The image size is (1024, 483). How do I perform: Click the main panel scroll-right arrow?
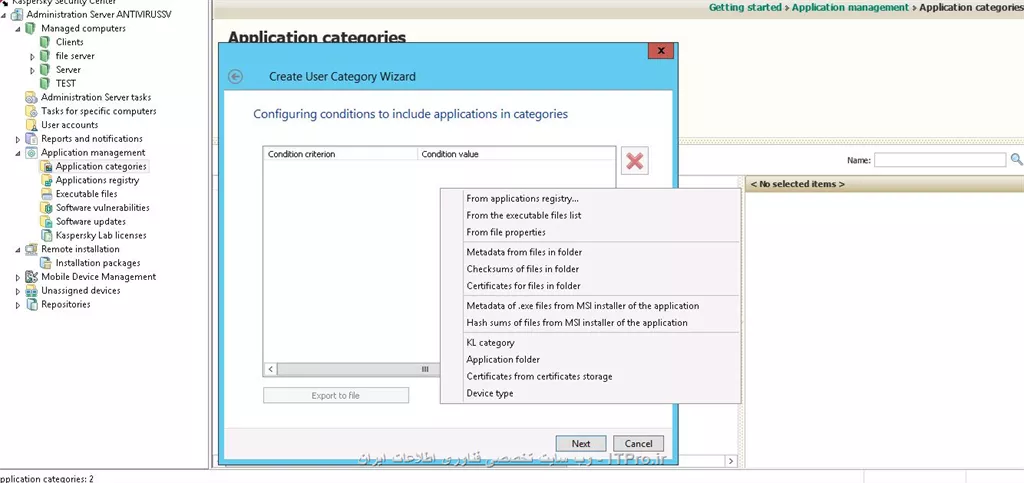731,461
